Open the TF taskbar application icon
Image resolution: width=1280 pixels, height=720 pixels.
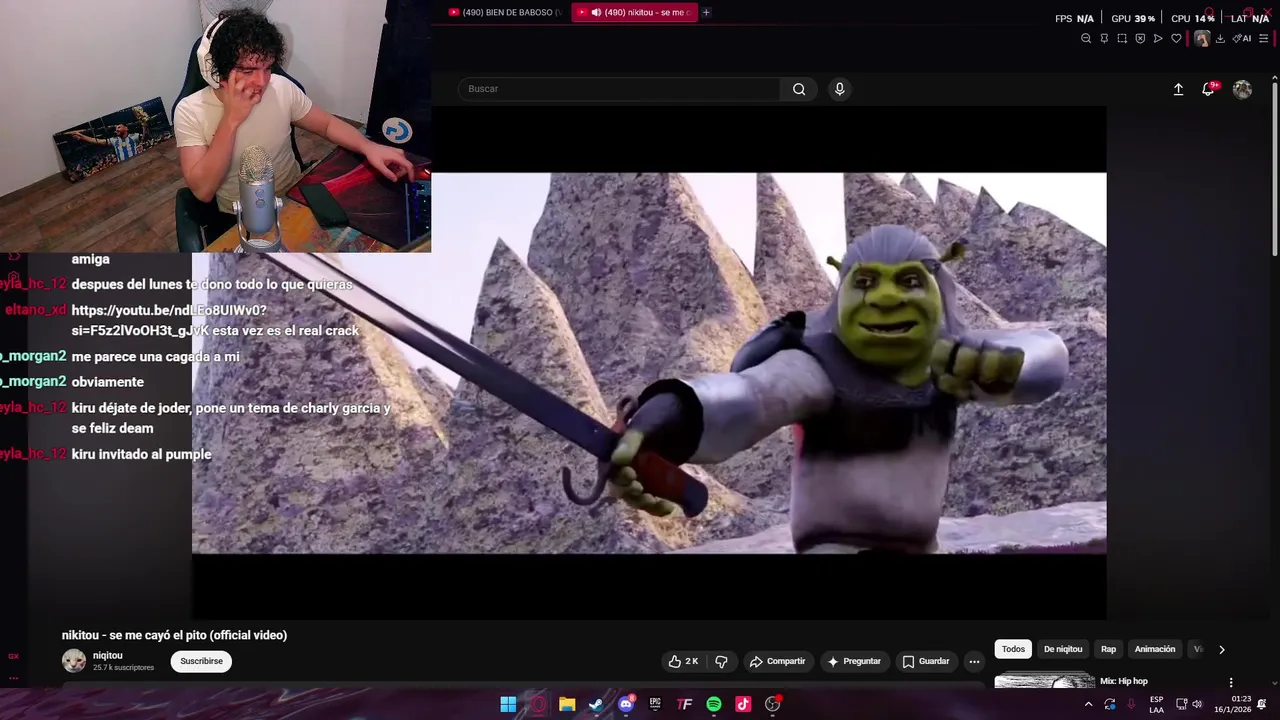pyautogui.click(x=684, y=704)
